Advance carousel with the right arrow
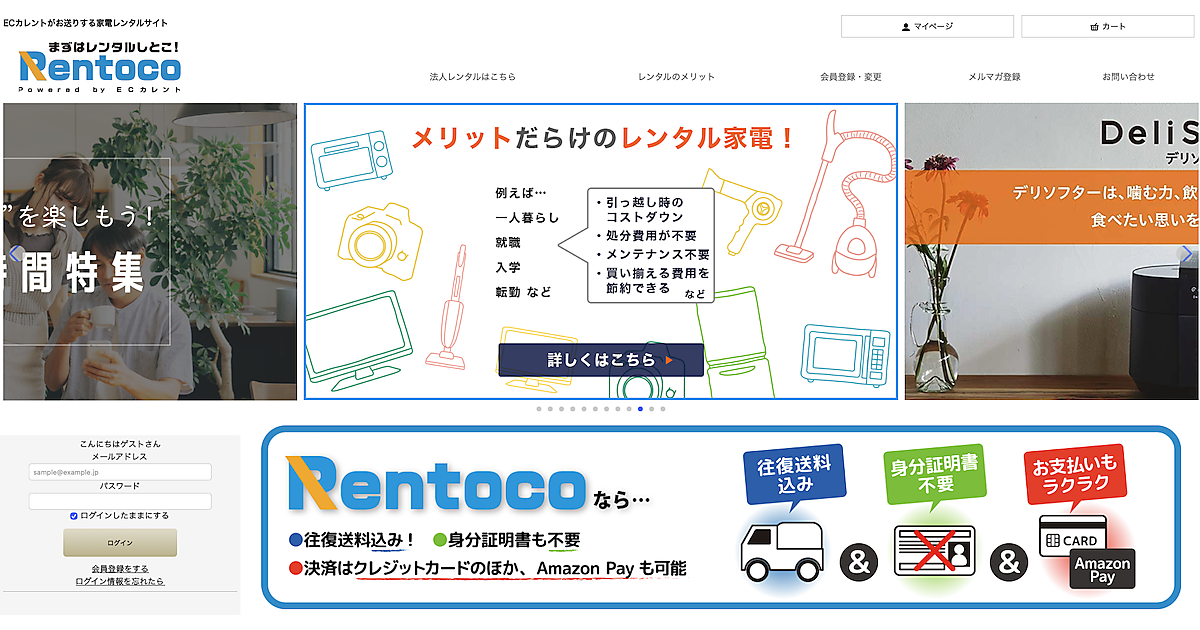 [1186, 254]
